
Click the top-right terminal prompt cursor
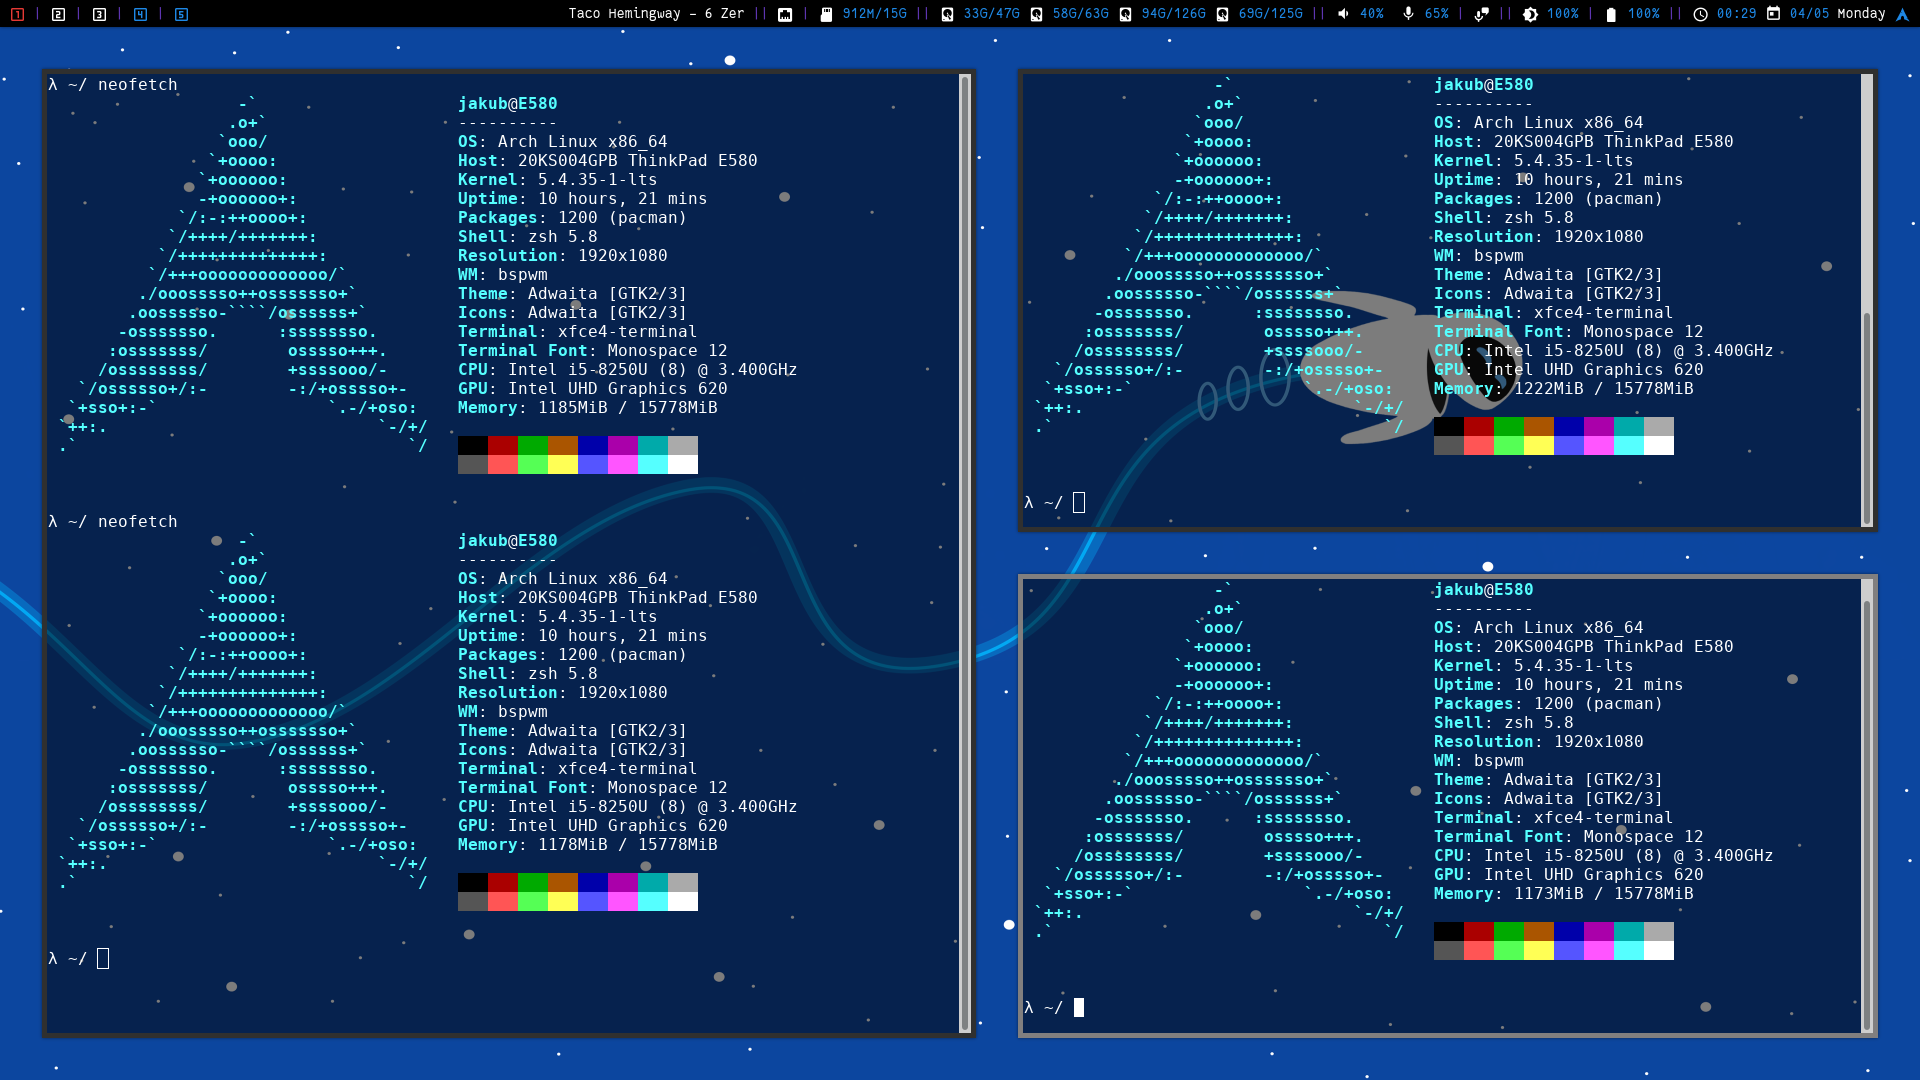coord(1079,503)
